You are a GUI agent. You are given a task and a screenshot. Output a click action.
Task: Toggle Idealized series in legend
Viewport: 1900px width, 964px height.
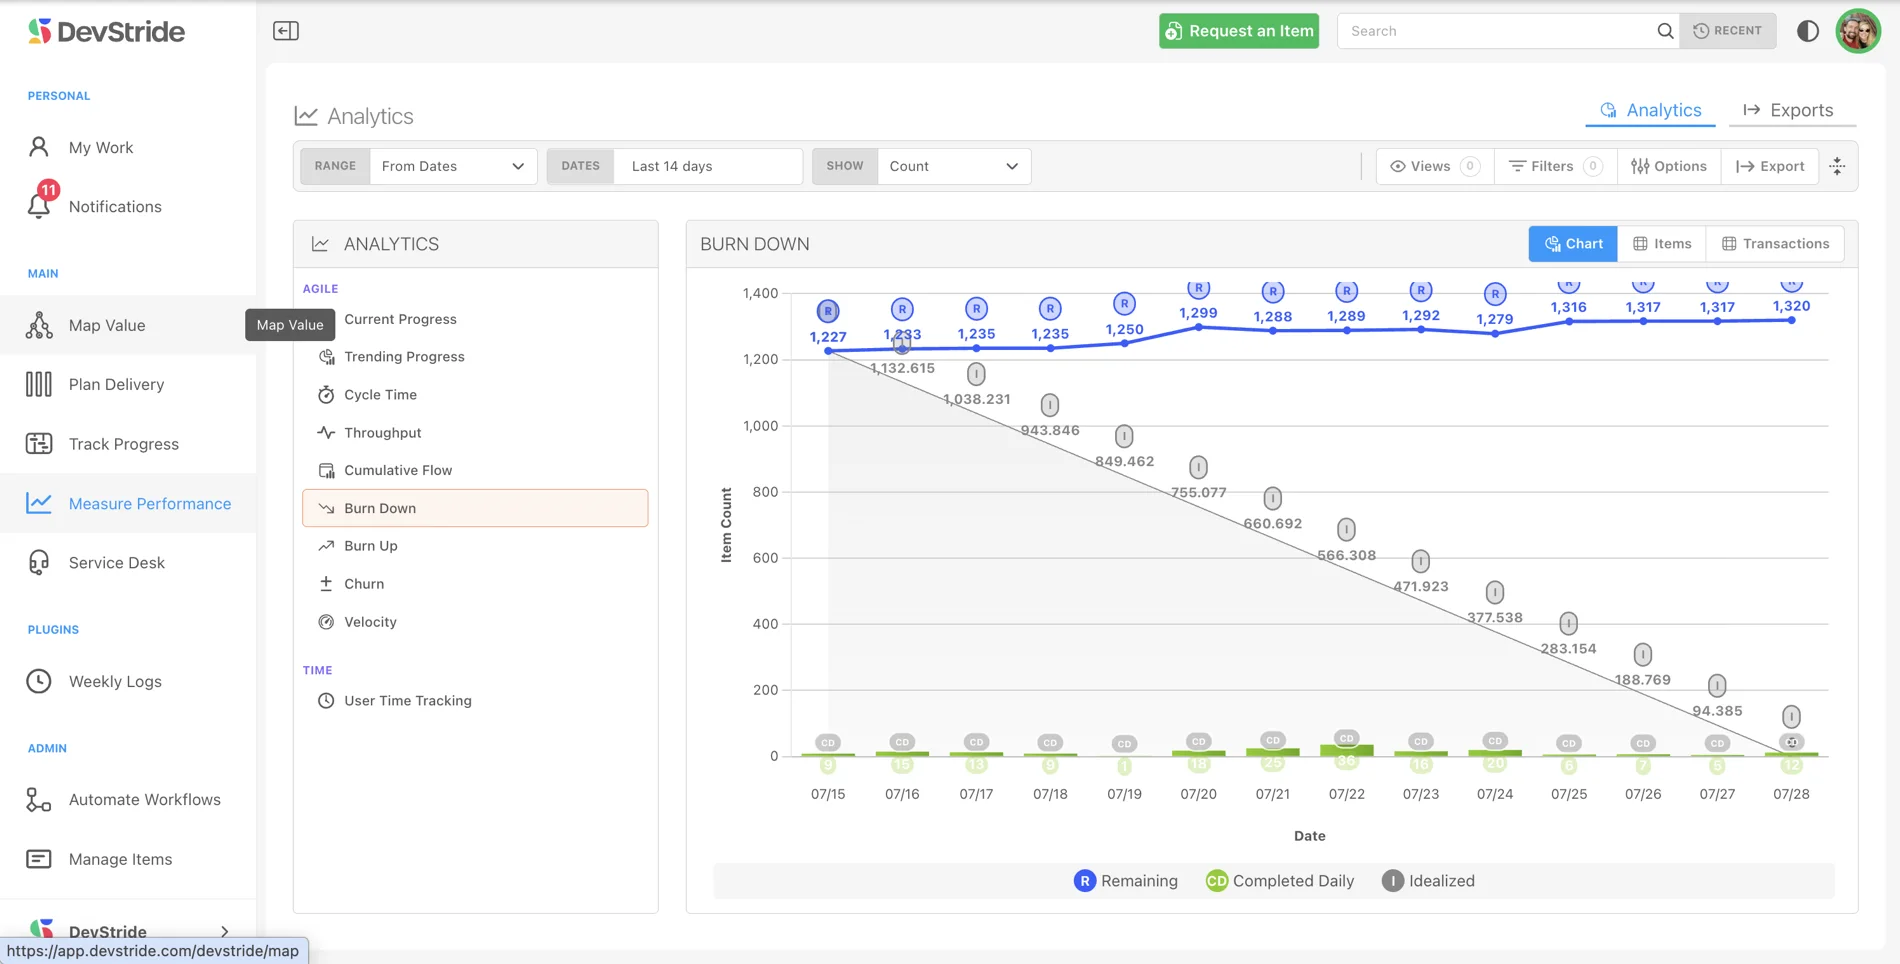click(x=1428, y=881)
